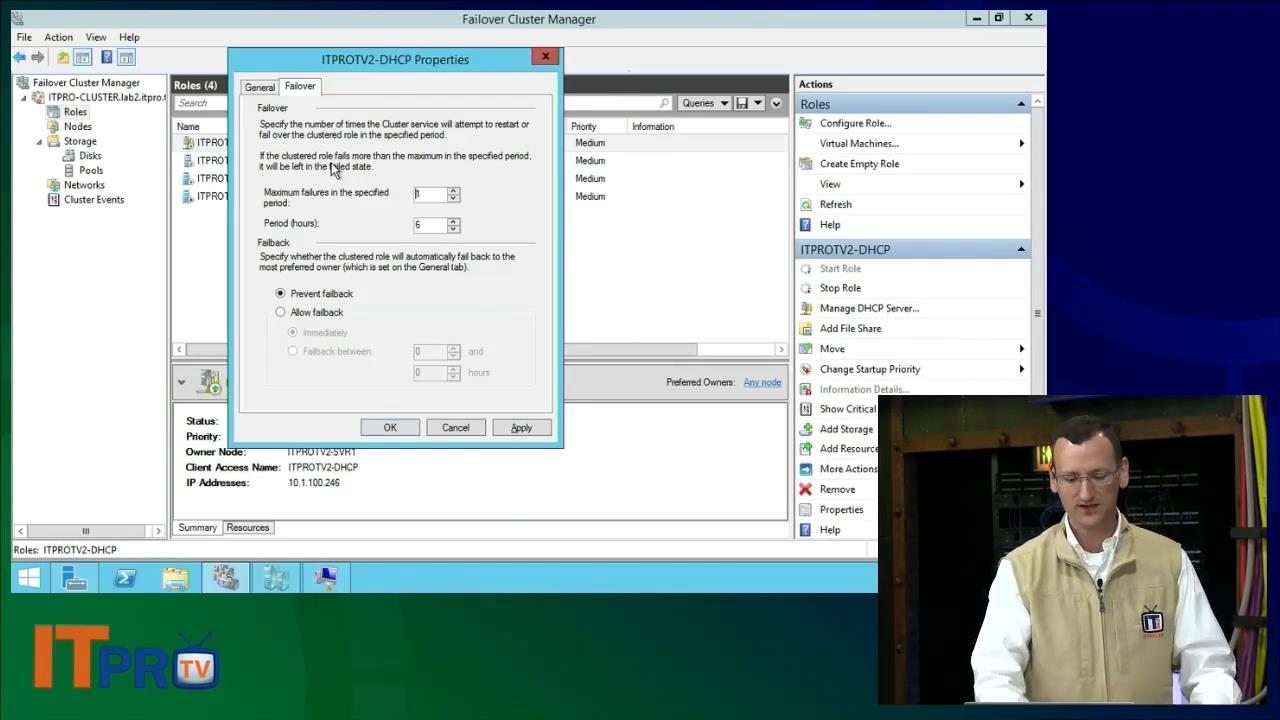The image size is (1280, 720).
Task: Click Manage DHCP Server action
Action: coord(869,308)
